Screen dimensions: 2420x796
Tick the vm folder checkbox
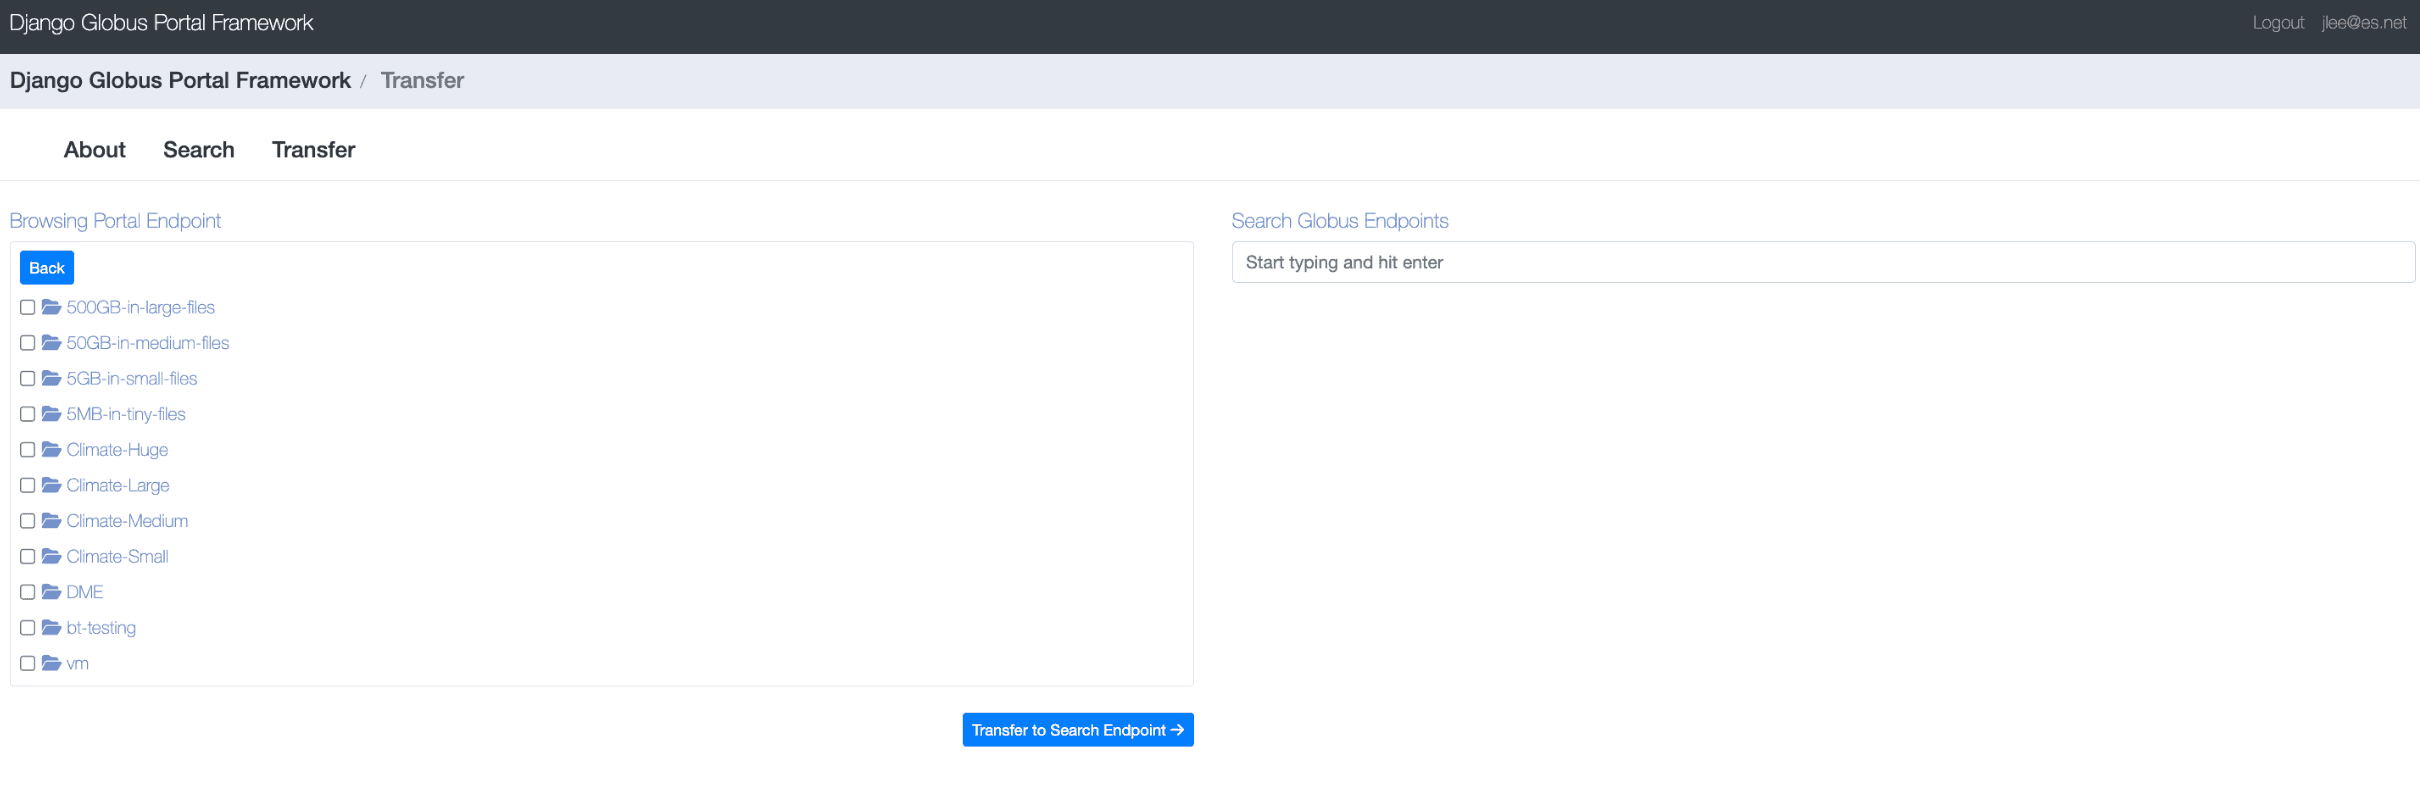[28, 663]
